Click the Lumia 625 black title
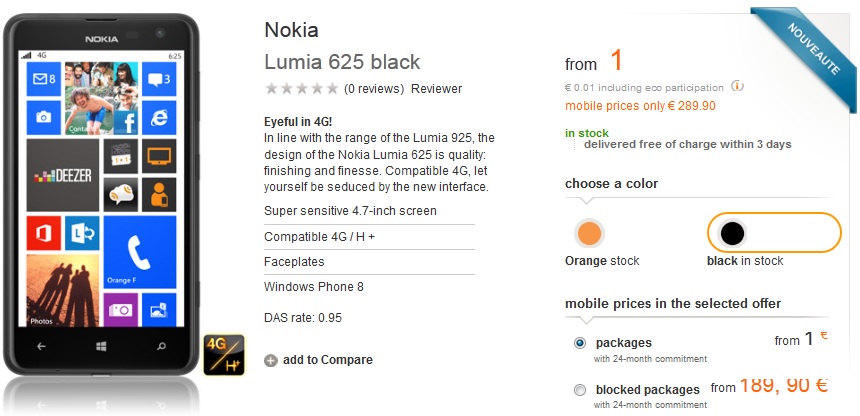The image size is (860, 416). (342, 62)
